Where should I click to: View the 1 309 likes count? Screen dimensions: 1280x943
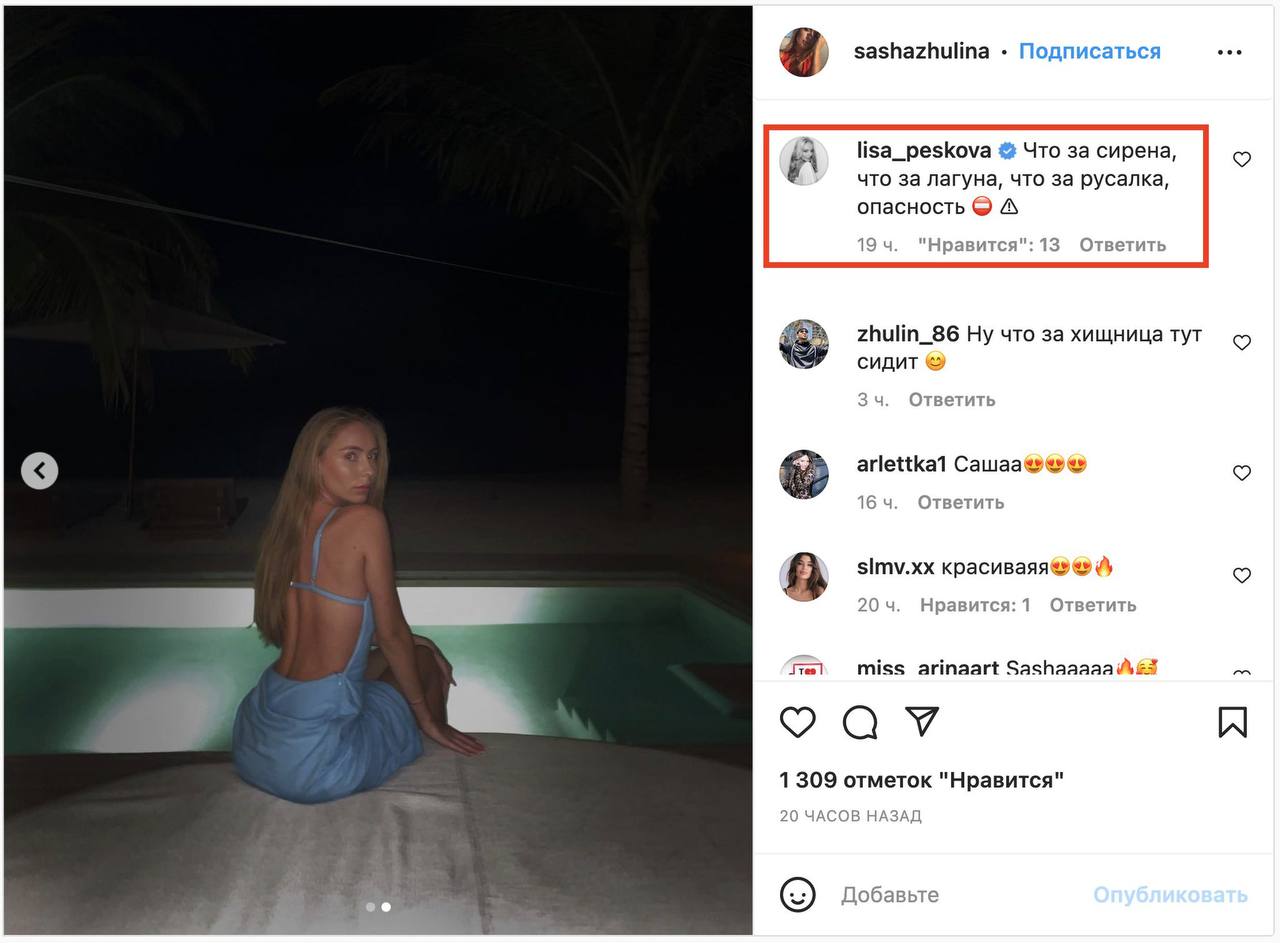[921, 780]
